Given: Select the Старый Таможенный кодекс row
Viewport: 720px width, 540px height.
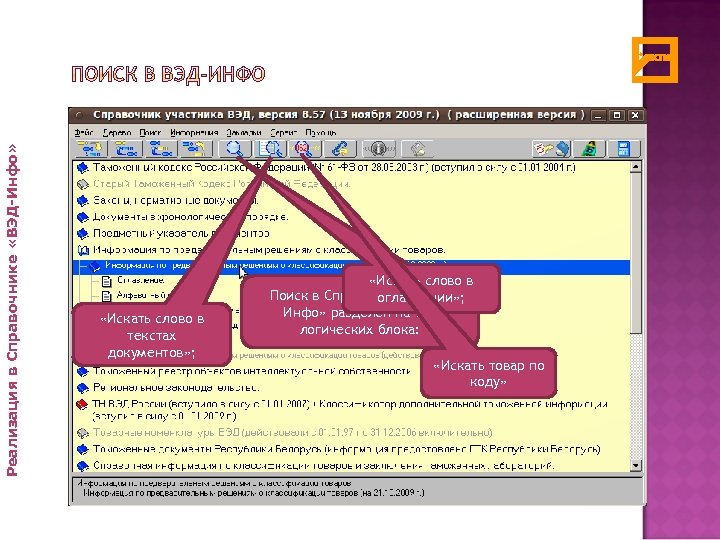Looking at the screenshot, I should (222, 185).
